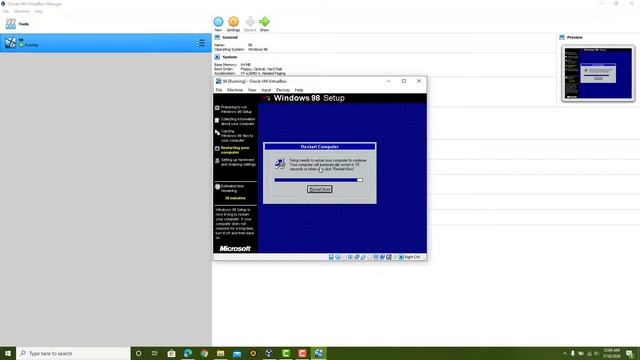
Task: Show hidden system tray icons
Action: 565,353
